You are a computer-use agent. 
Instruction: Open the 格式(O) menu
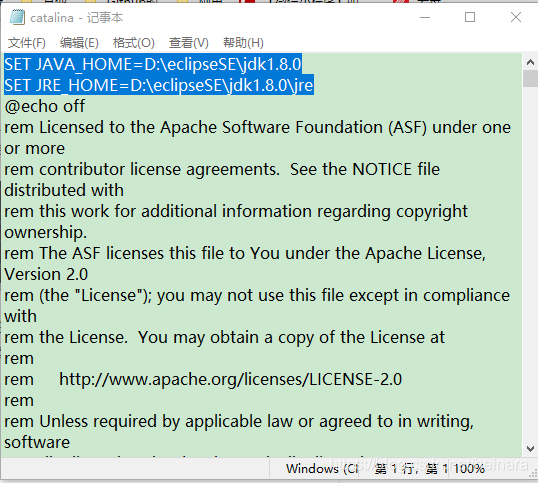point(134,43)
